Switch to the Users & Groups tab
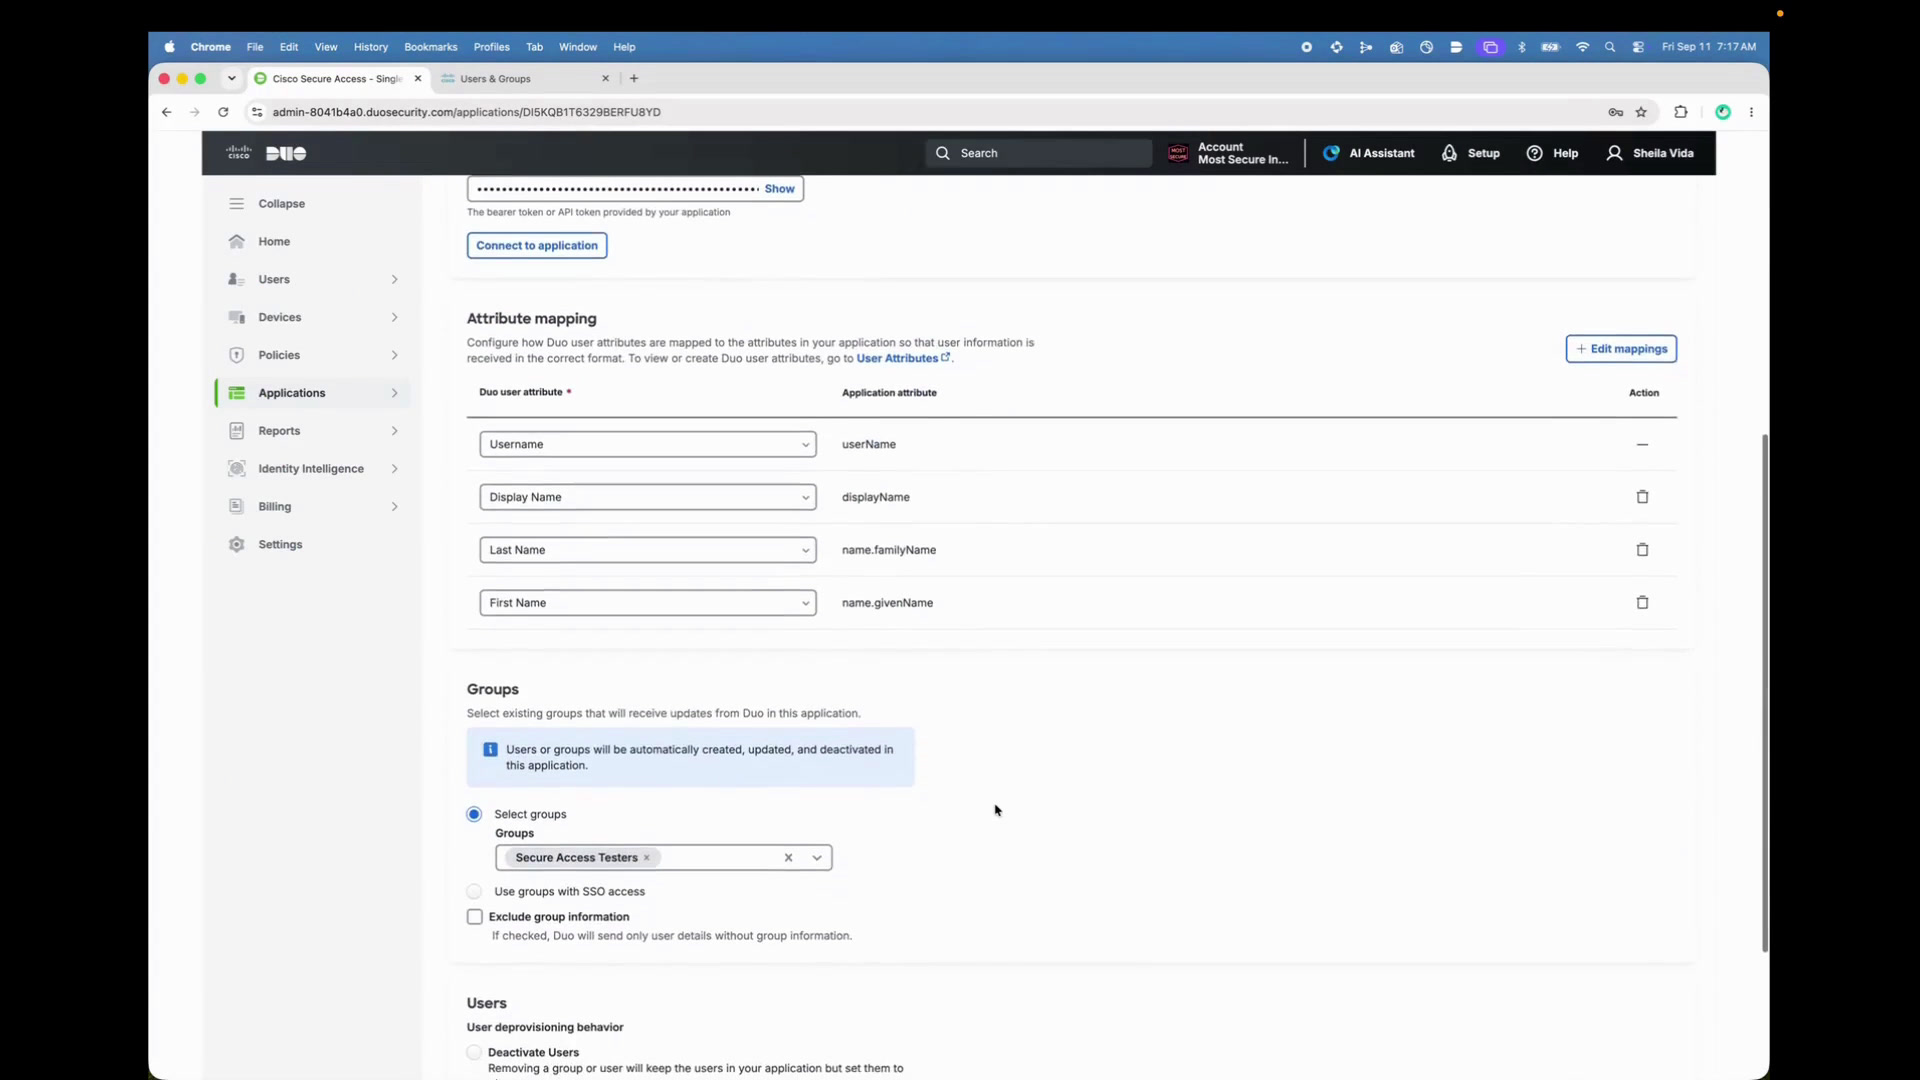Image resolution: width=1920 pixels, height=1080 pixels. (x=524, y=79)
